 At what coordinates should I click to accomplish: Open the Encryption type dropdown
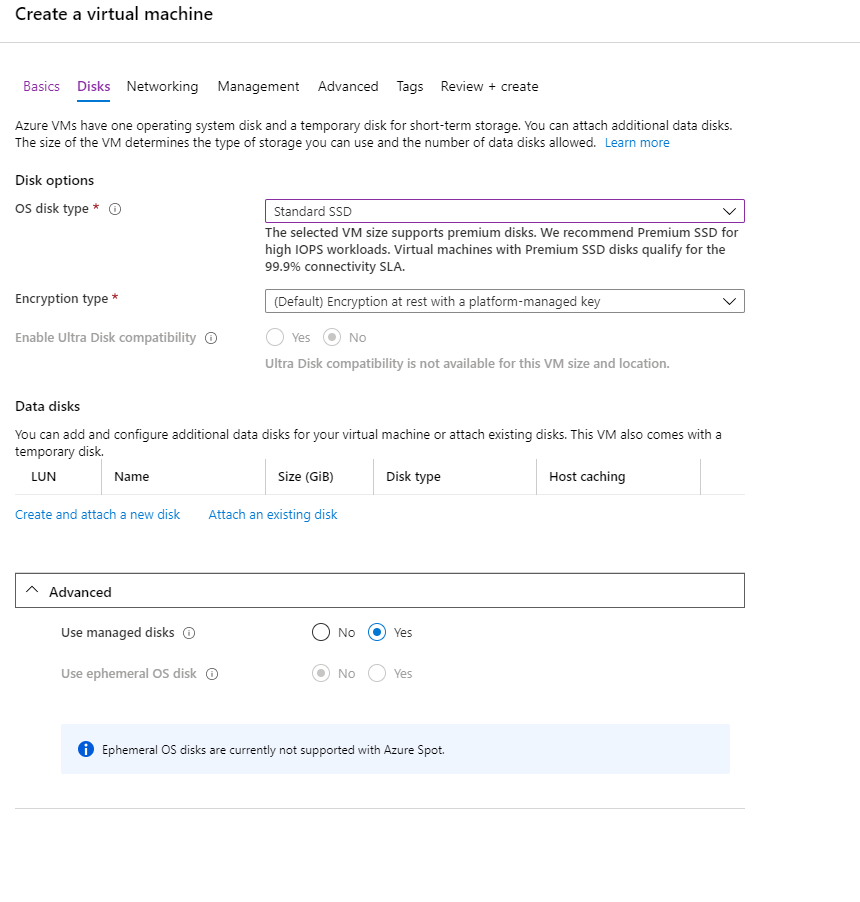(x=504, y=301)
